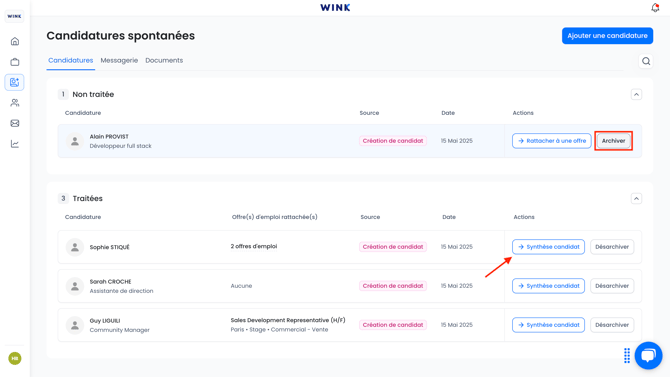Switch to the Documents tab
Screen dimensions: 670x377
pyautogui.click(x=164, y=60)
